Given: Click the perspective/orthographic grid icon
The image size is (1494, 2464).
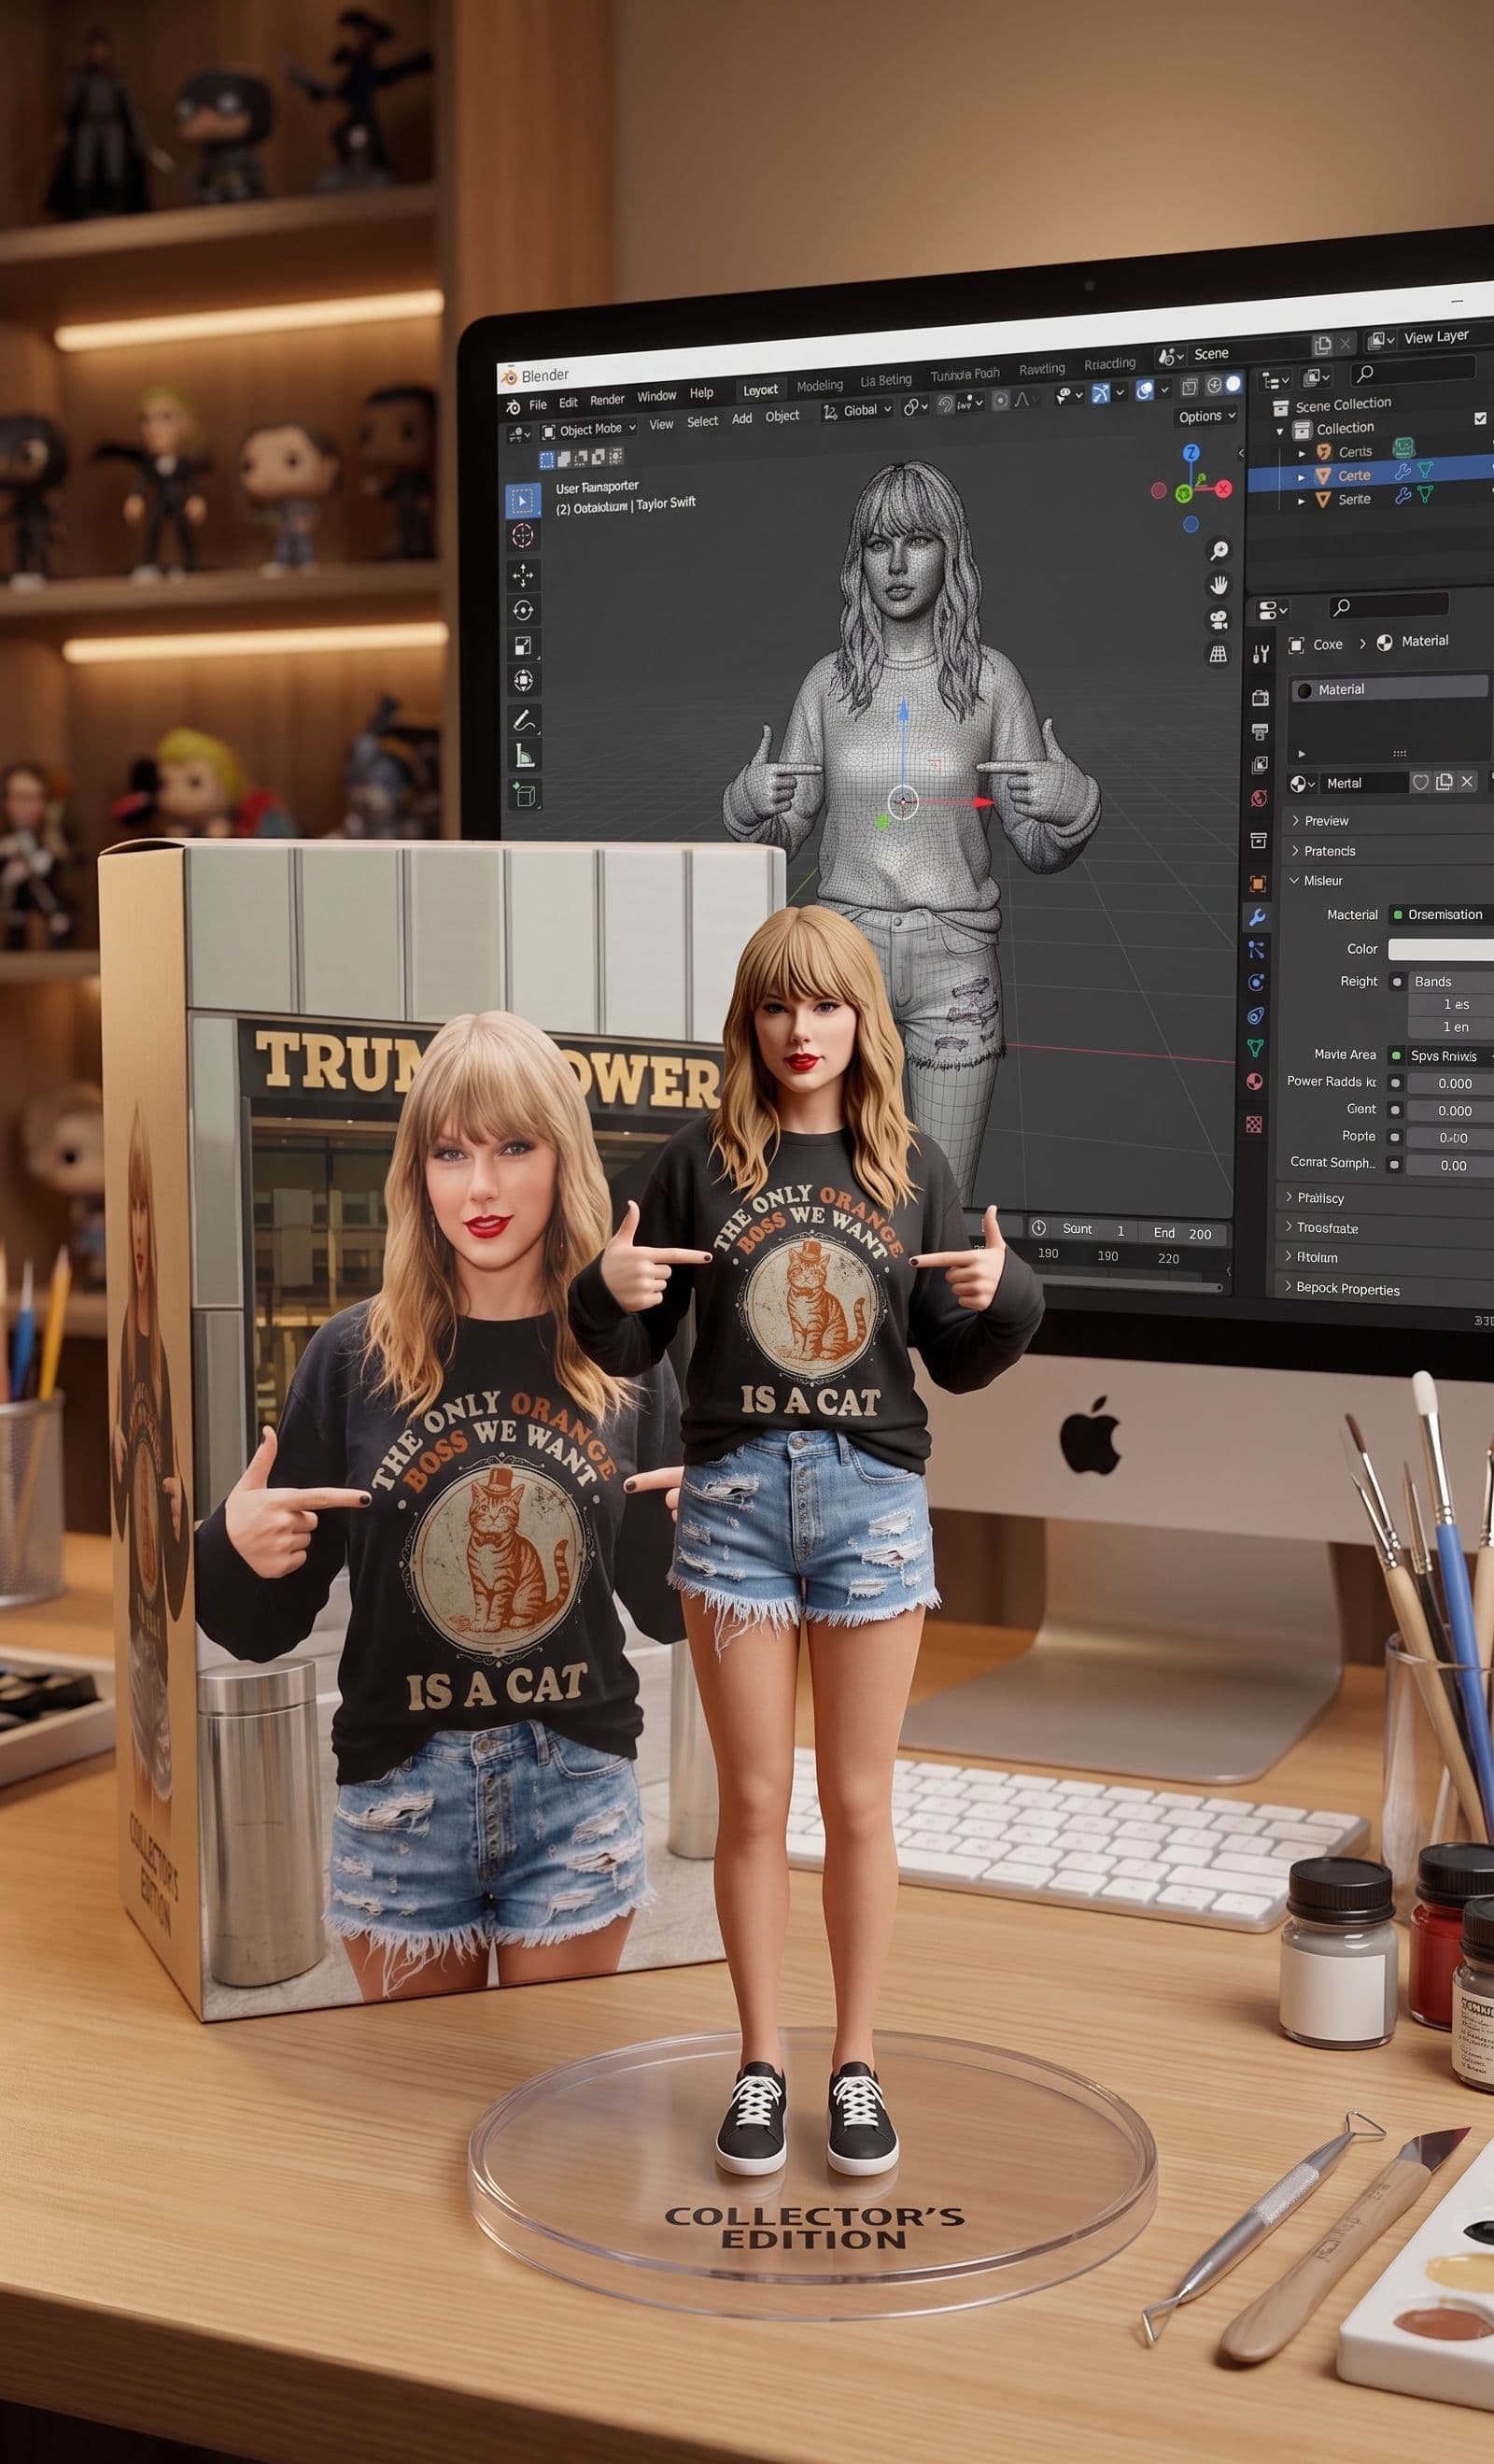Looking at the screenshot, I should click(x=1218, y=654).
